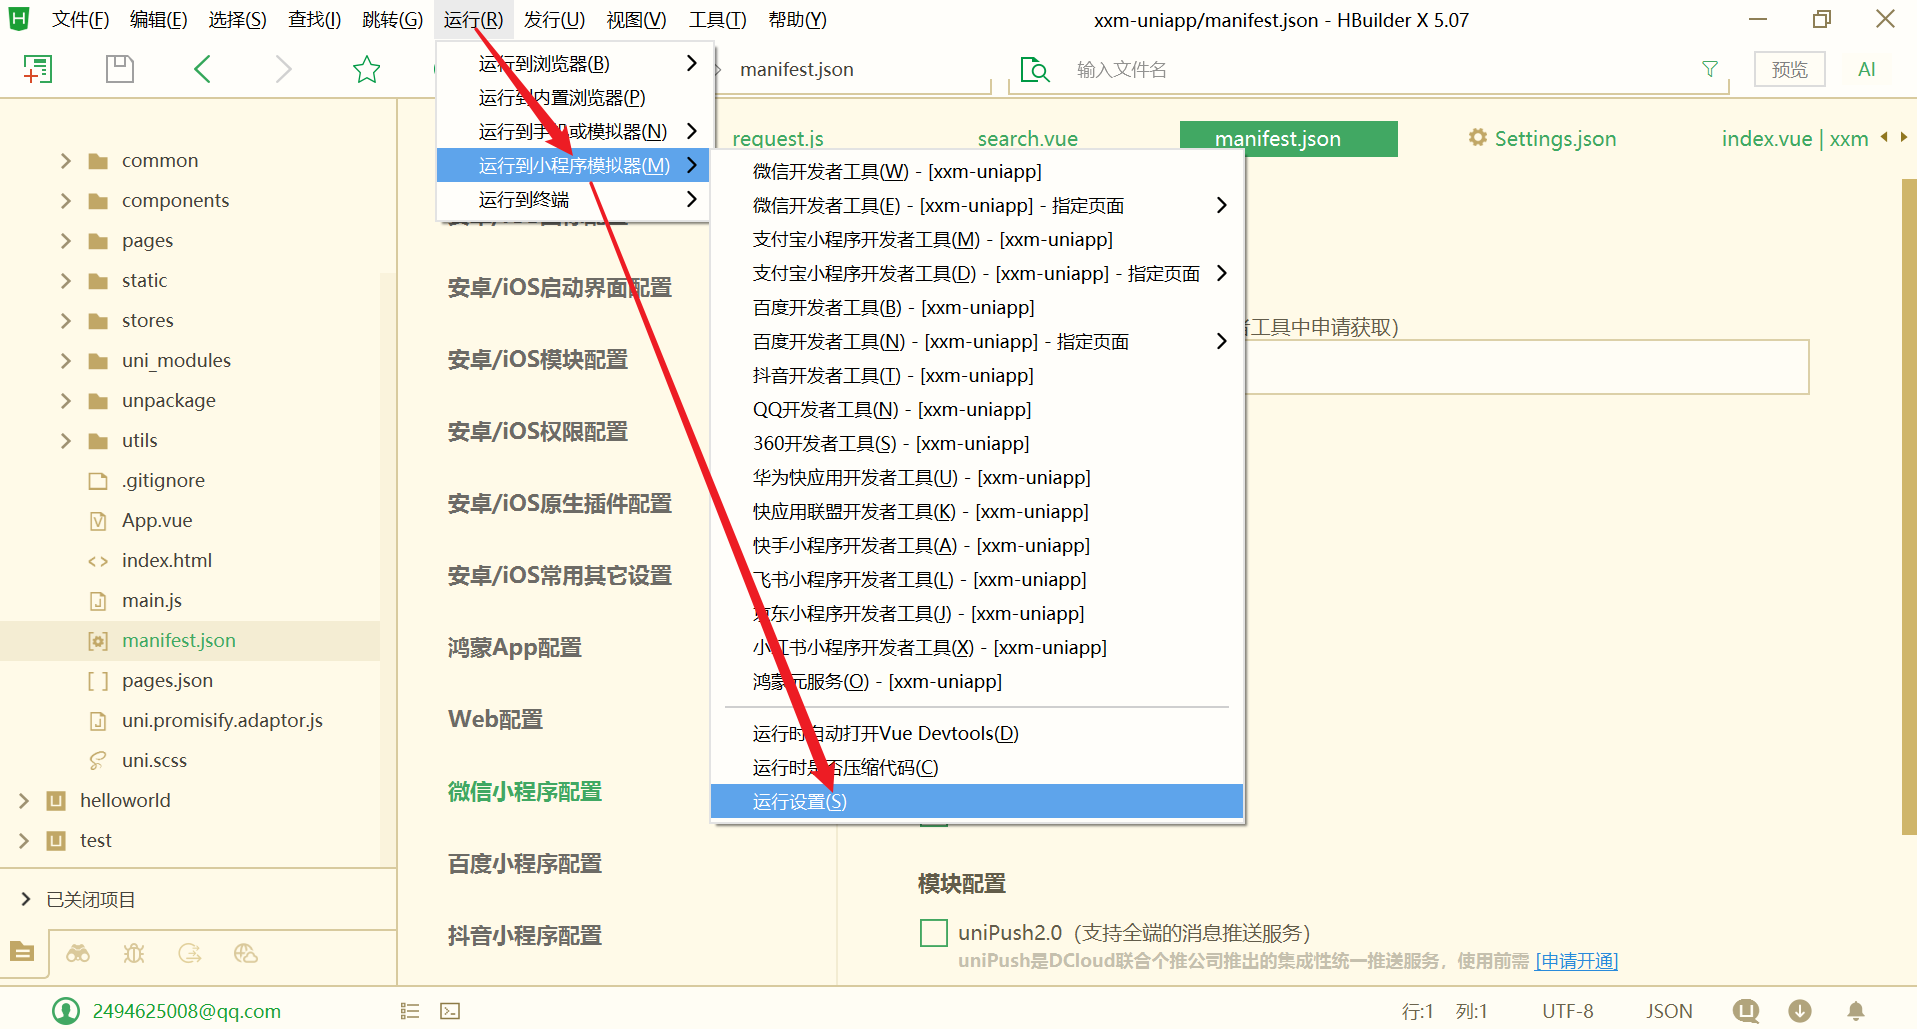Open pages.json in the project tree

click(x=167, y=681)
